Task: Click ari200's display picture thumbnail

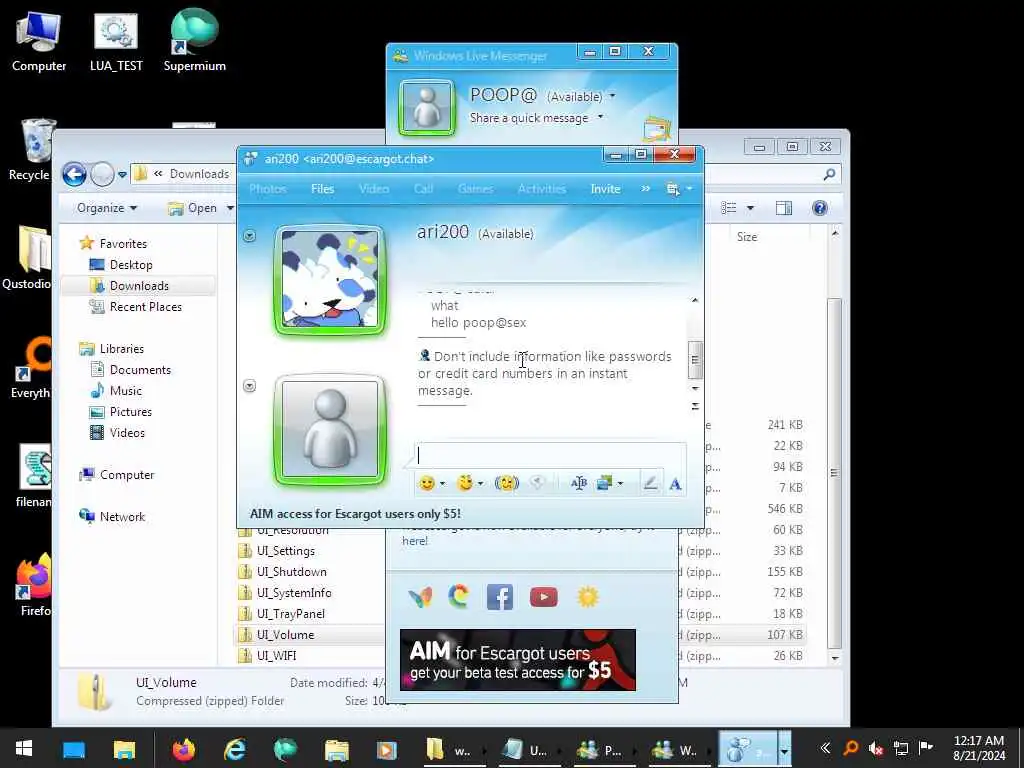Action: click(330, 280)
